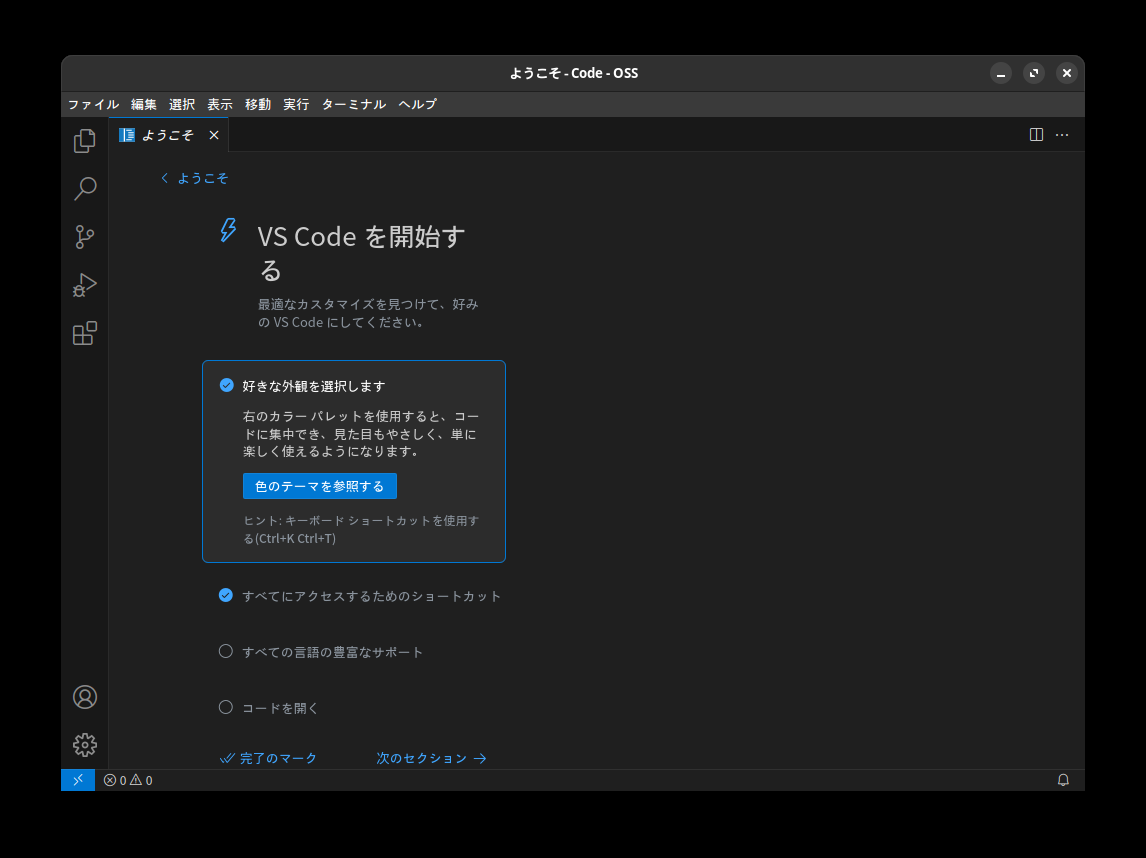Expand the すべての言語の豊富なサポート step
This screenshot has height=858, width=1146.
tap(333, 652)
